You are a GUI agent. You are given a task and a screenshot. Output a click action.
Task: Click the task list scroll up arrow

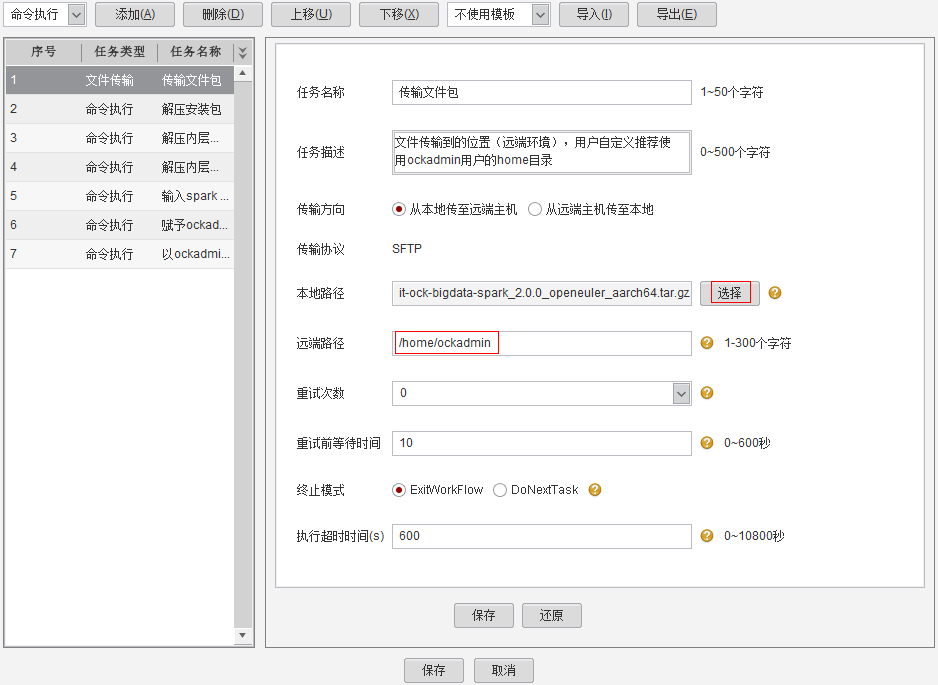(242, 73)
